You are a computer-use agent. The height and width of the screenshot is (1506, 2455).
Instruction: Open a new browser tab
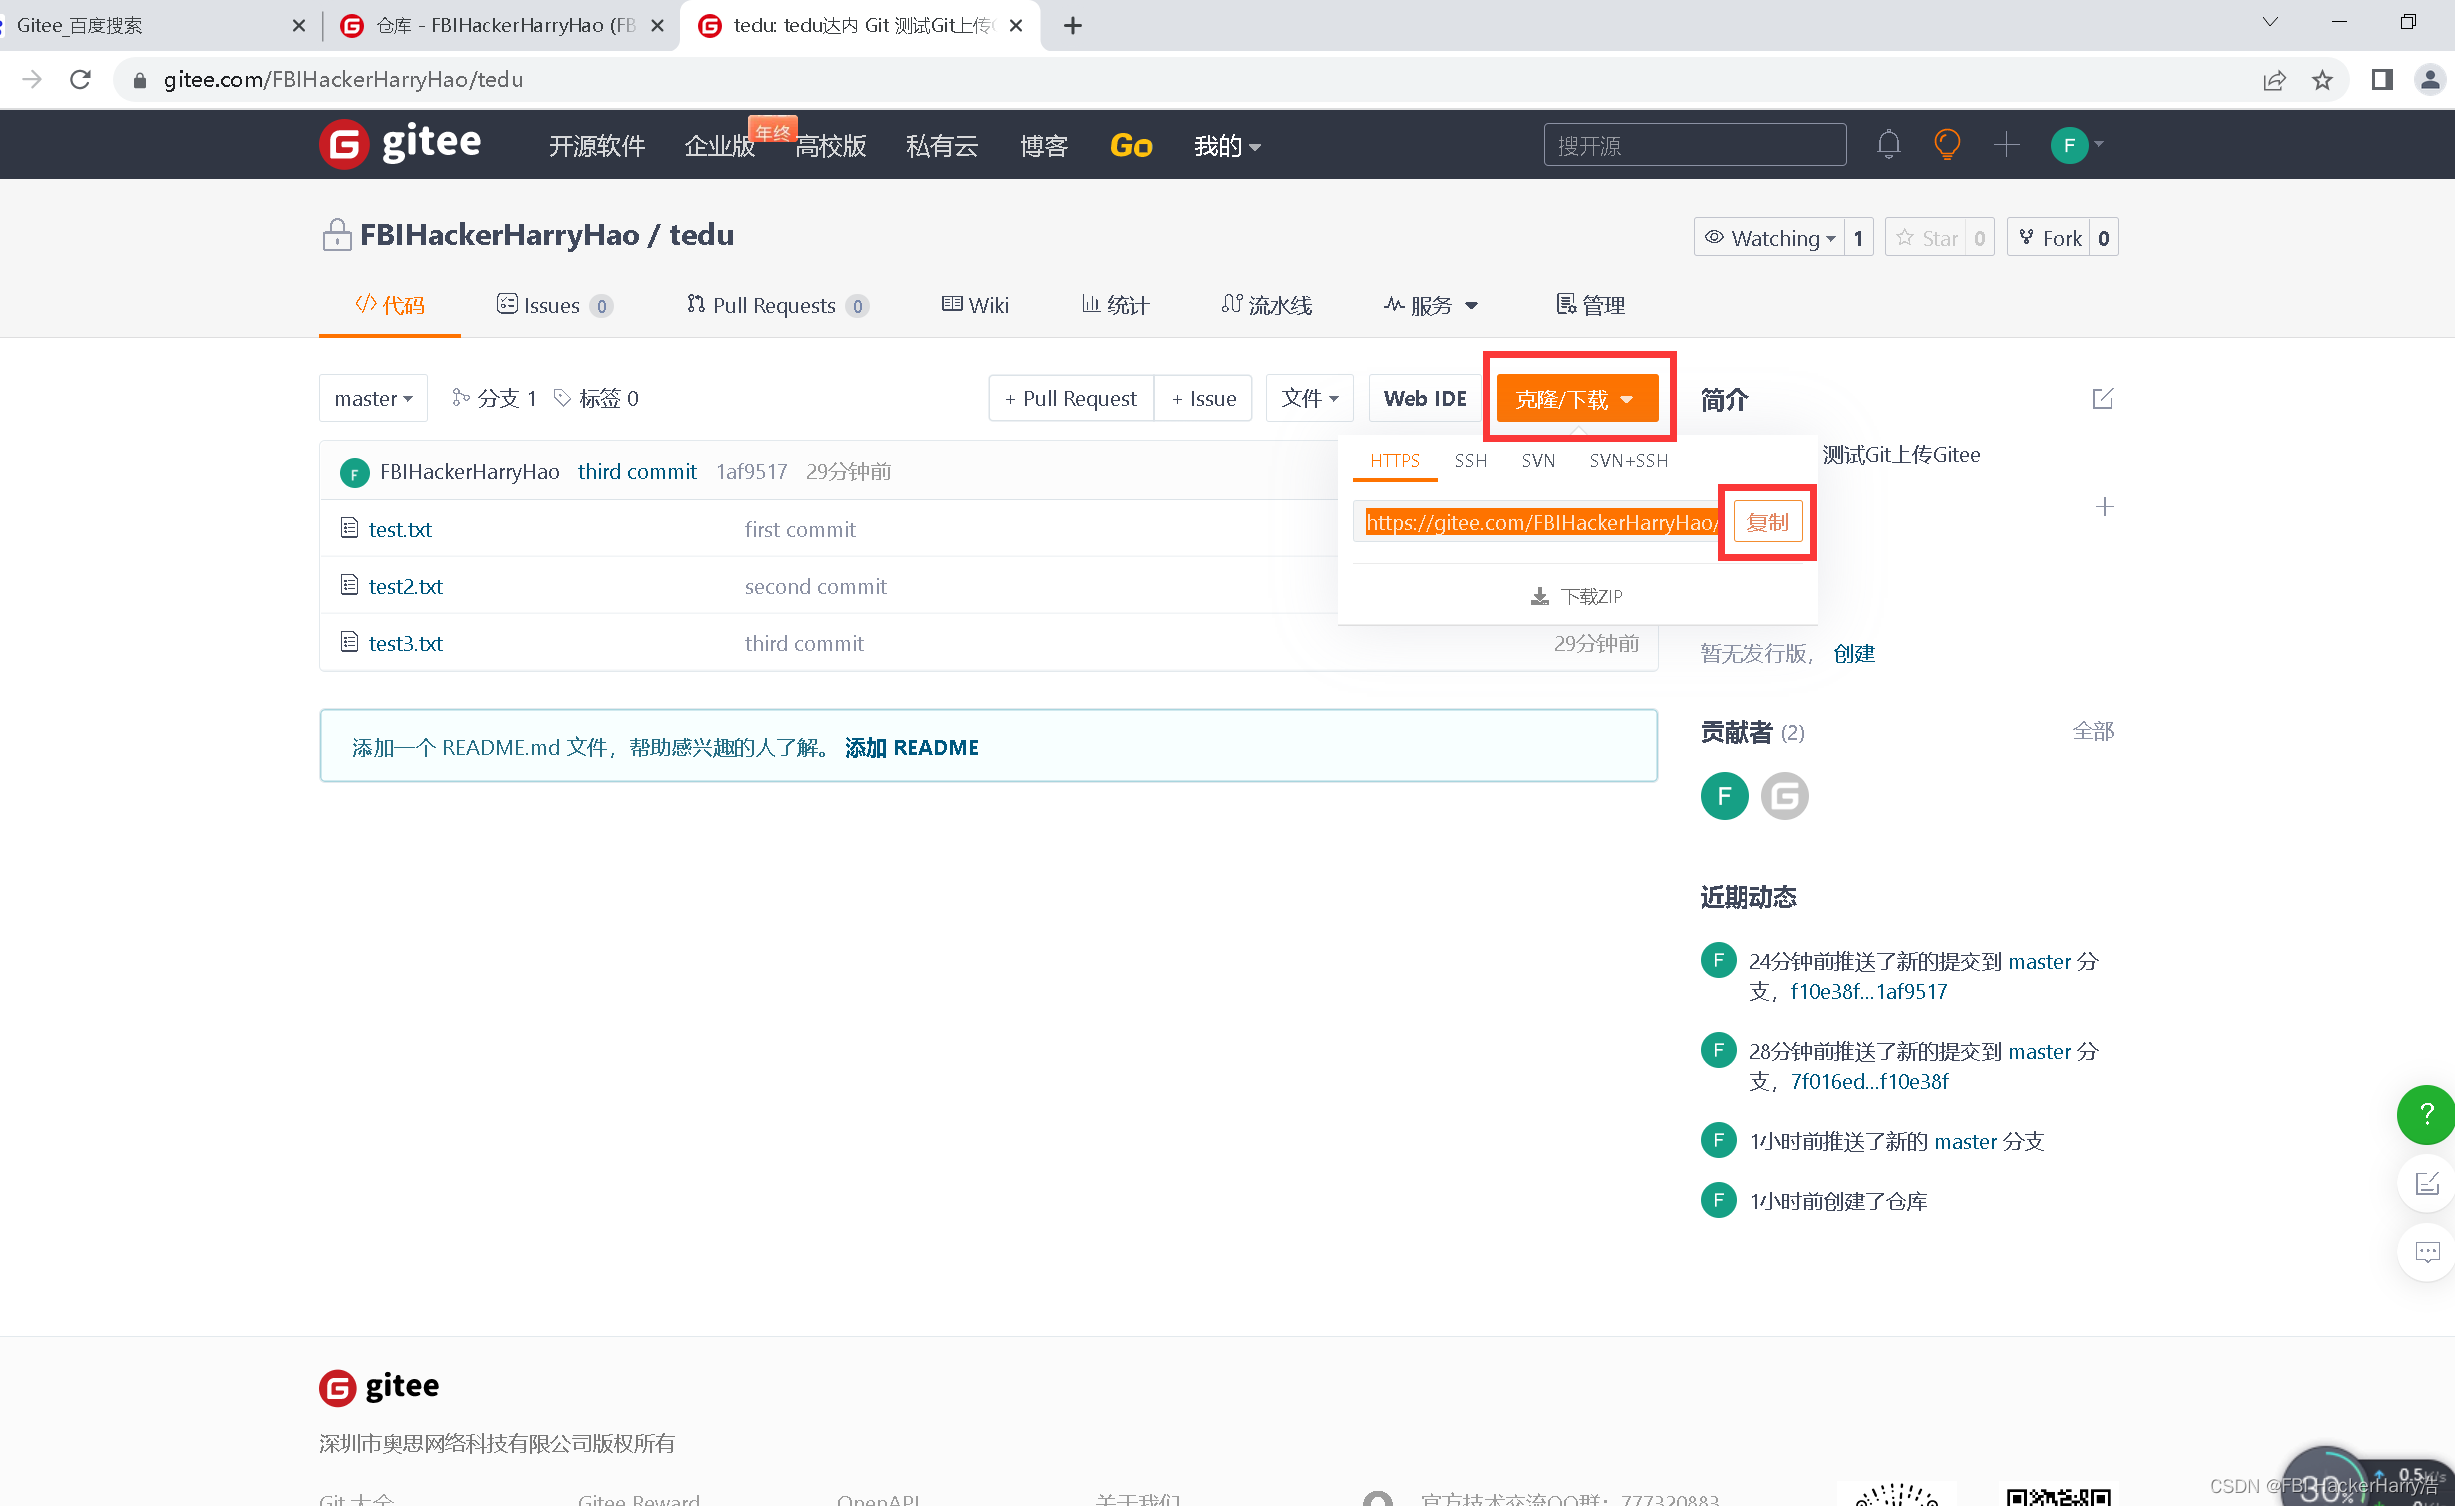(x=1073, y=25)
